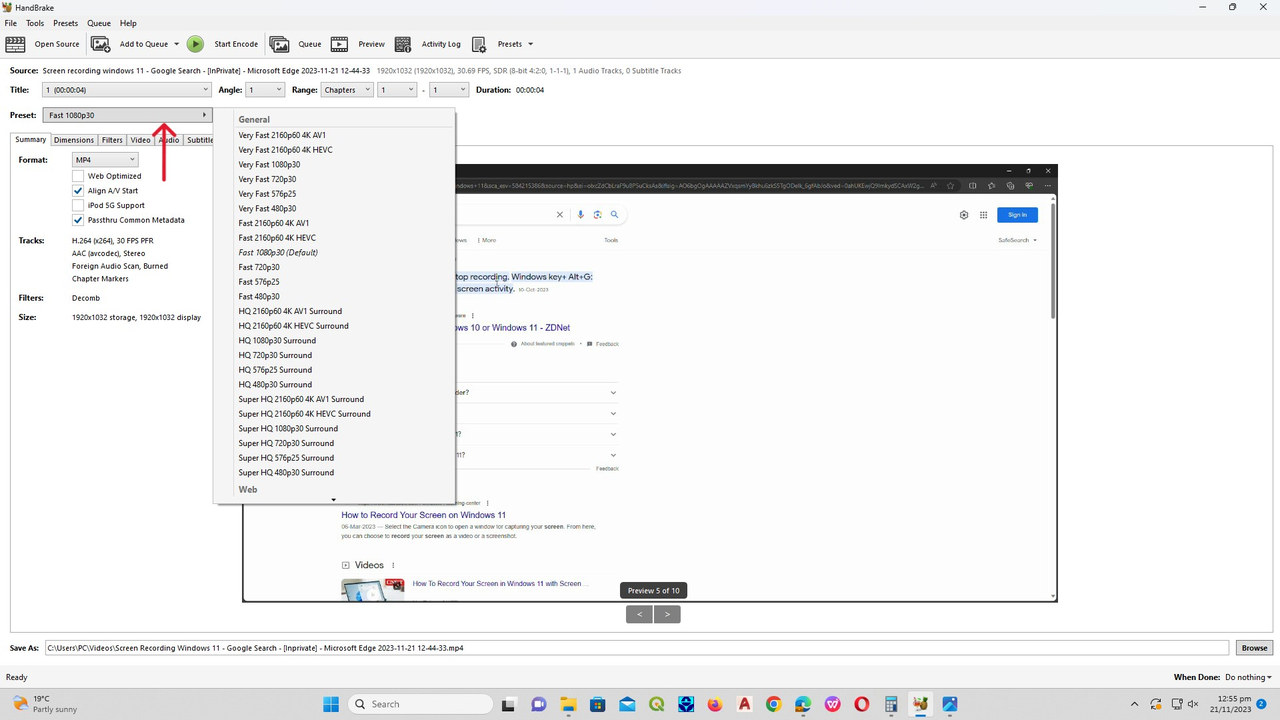Click the green Start Encode play button
Screen dimensions: 1280x720
tap(195, 44)
